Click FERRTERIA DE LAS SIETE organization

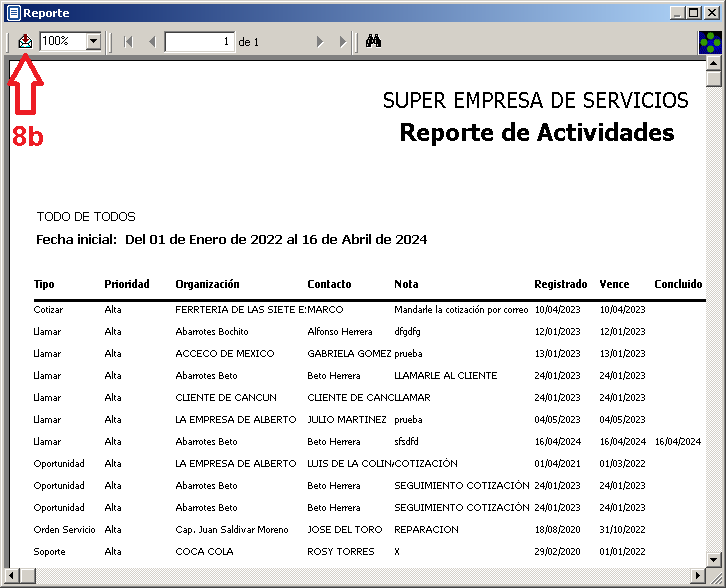pos(240,309)
